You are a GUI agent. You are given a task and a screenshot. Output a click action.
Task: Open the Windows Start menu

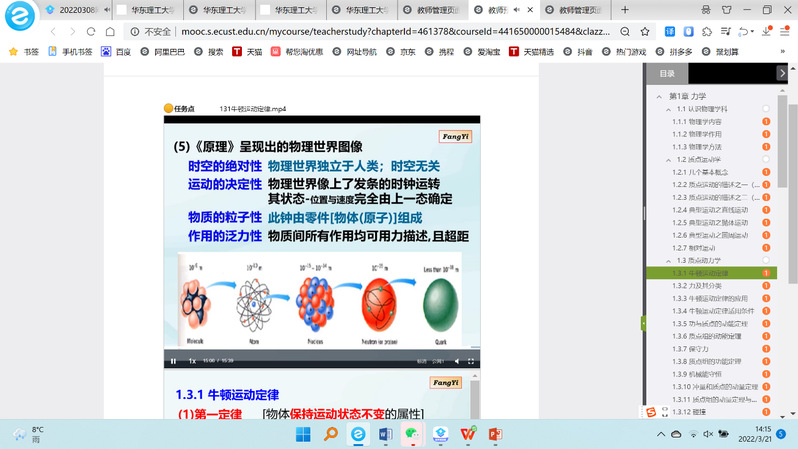pyautogui.click(x=303, y=434)
